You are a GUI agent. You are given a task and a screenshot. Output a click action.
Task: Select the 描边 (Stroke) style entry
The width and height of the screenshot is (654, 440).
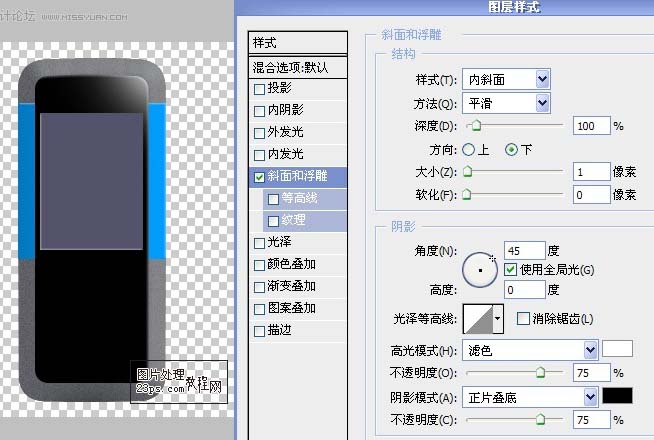(x=279, y=331)
